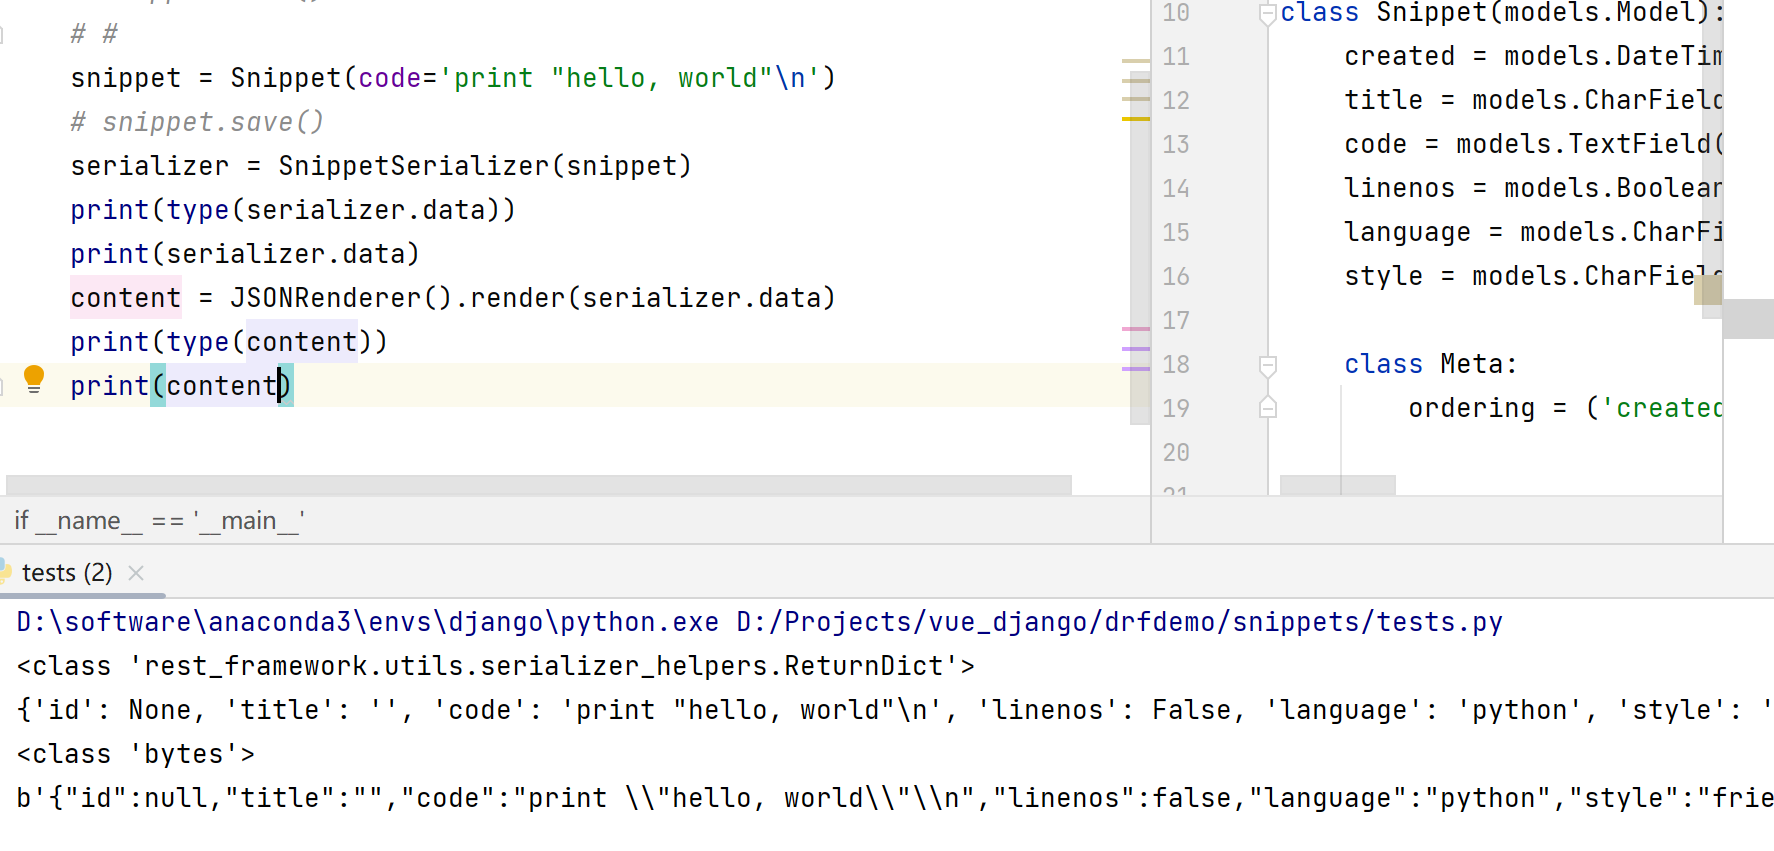The image size is (1774, 851).
Task: Click the lowest purple stripe marker
Action: (x=1135, y=369)
